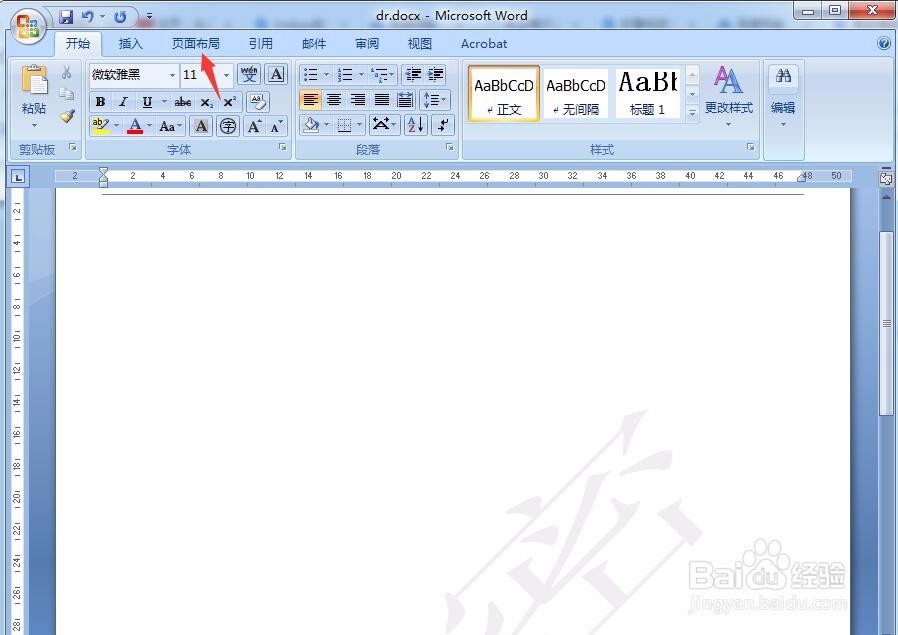Align text right
Screen dimensions: 898x635
click(358, 100)
